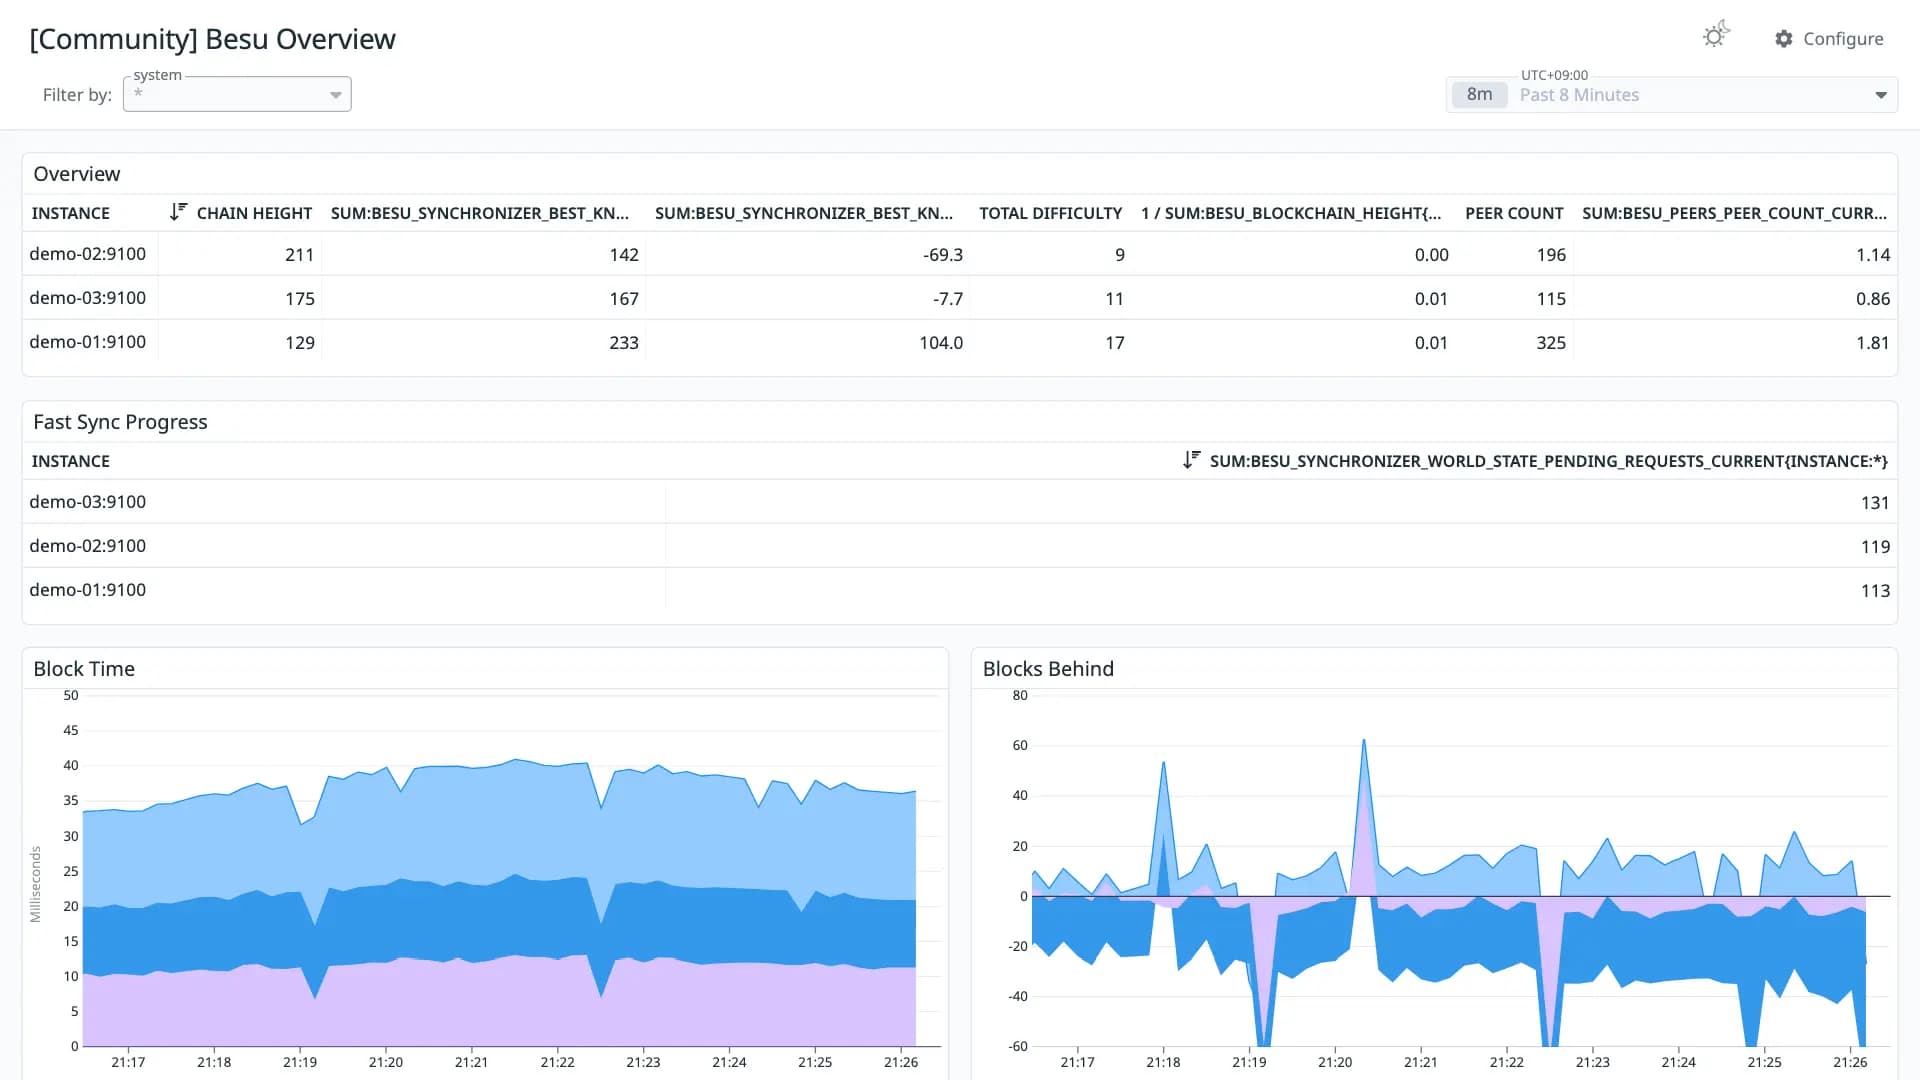
Task: Click the 104.0 cell value
Action: 941,343
